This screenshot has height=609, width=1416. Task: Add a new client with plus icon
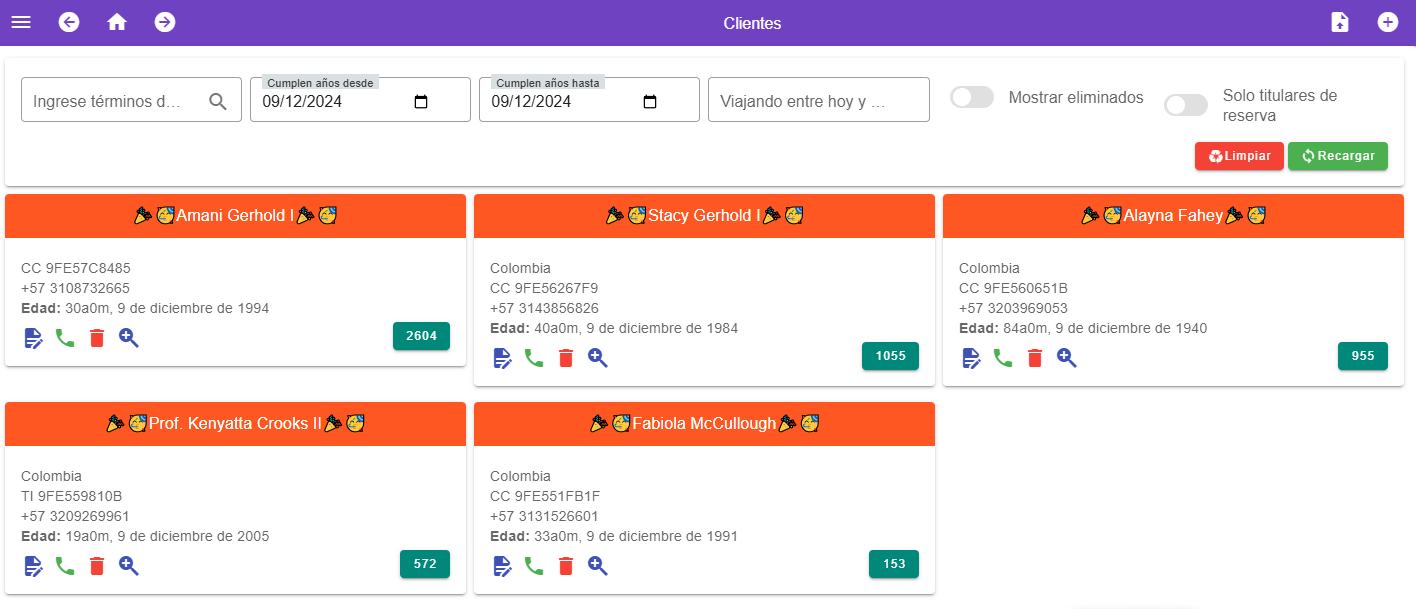(1388, 22)
